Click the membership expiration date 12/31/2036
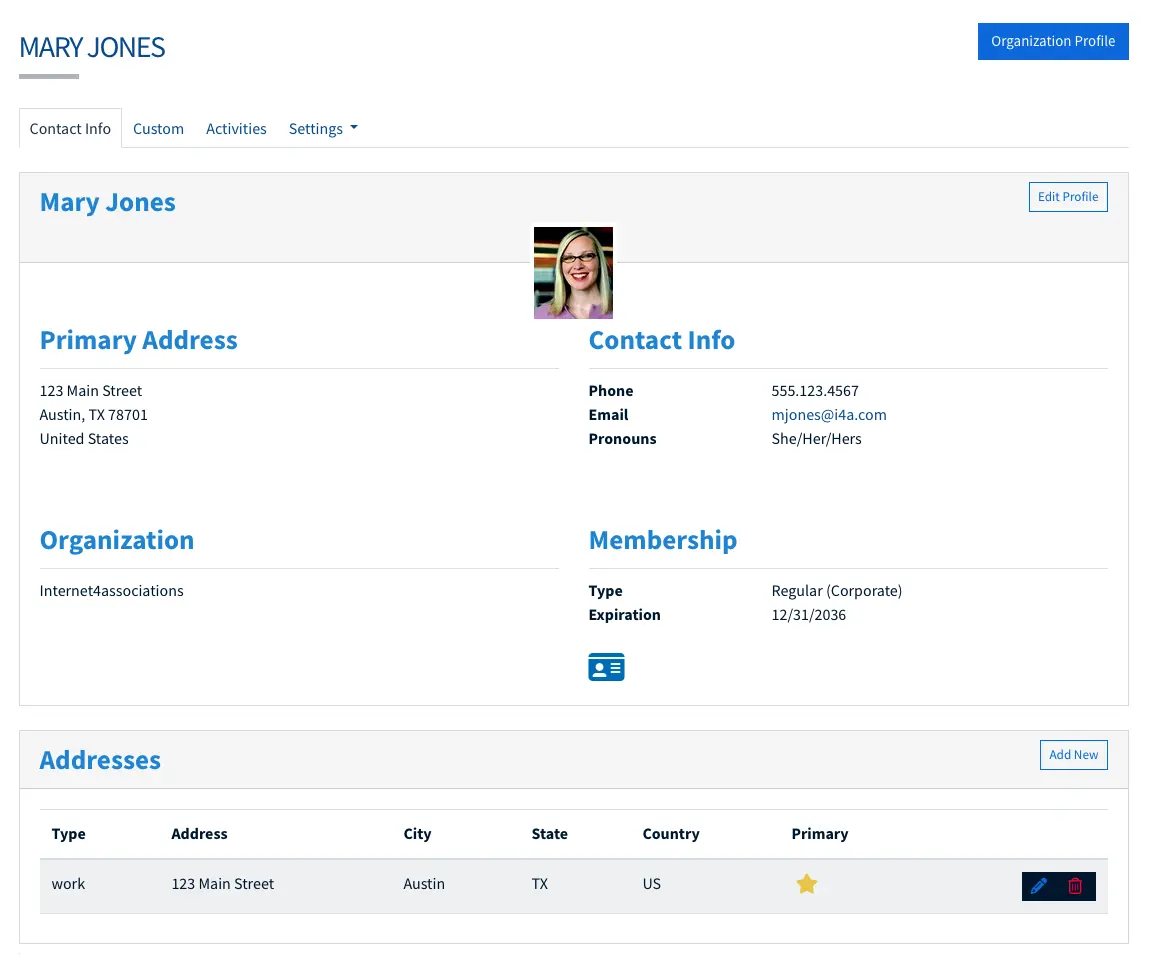 (808, 614)
